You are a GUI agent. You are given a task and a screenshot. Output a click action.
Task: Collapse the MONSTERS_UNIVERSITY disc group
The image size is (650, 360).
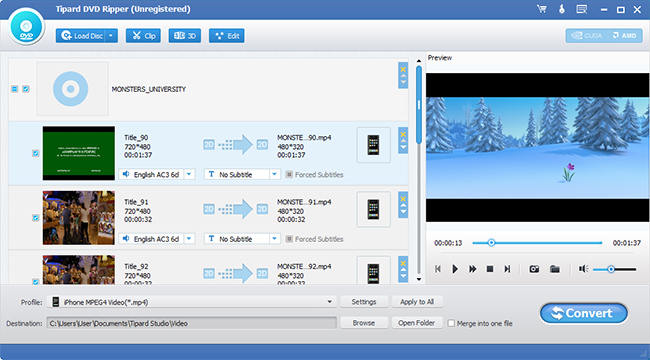(15, 89)
